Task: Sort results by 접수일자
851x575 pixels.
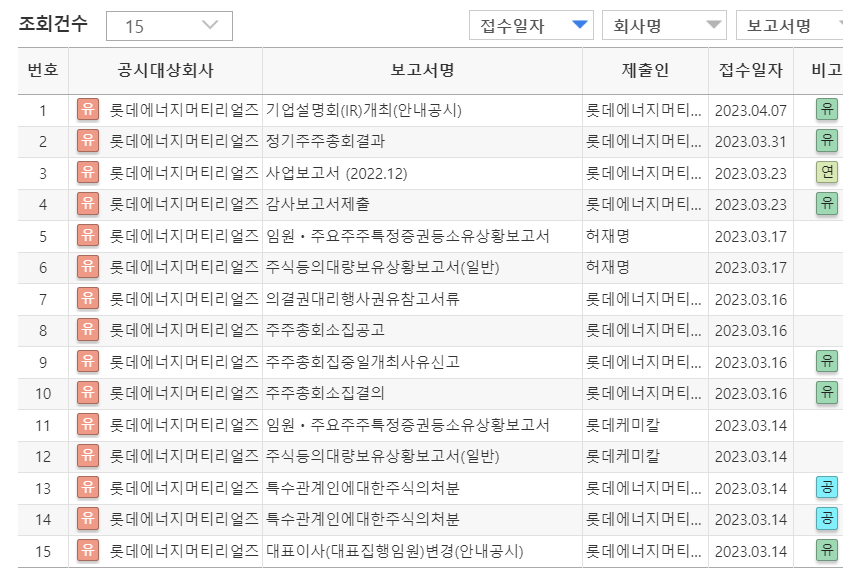Action: pyautogui.click(x=531, y=26)
